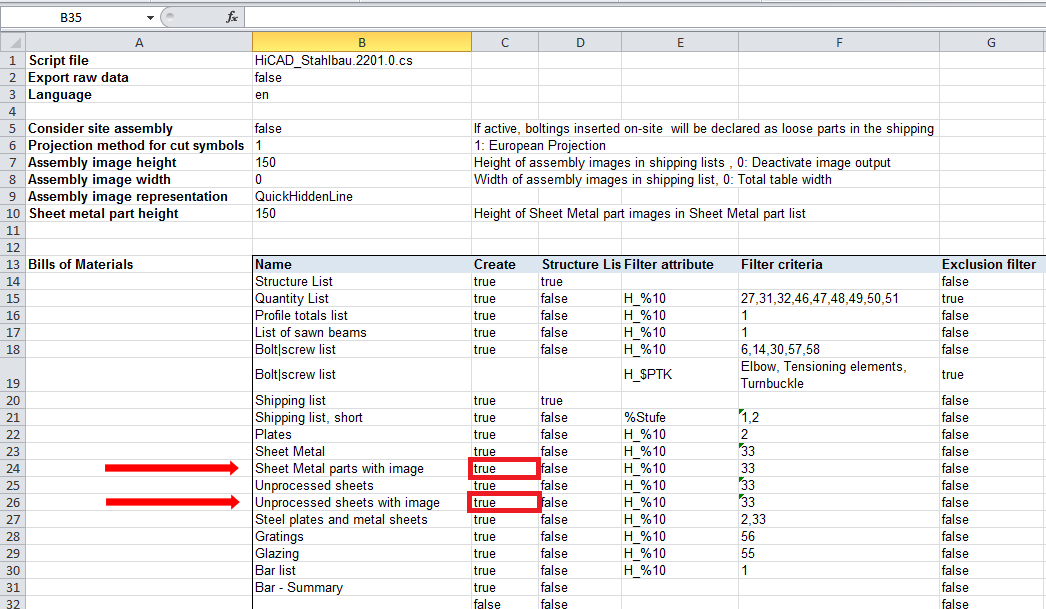Open the Name Box dropdown arrow
The height and width of the screenshot is (609, 1046).
pos(151,17)
